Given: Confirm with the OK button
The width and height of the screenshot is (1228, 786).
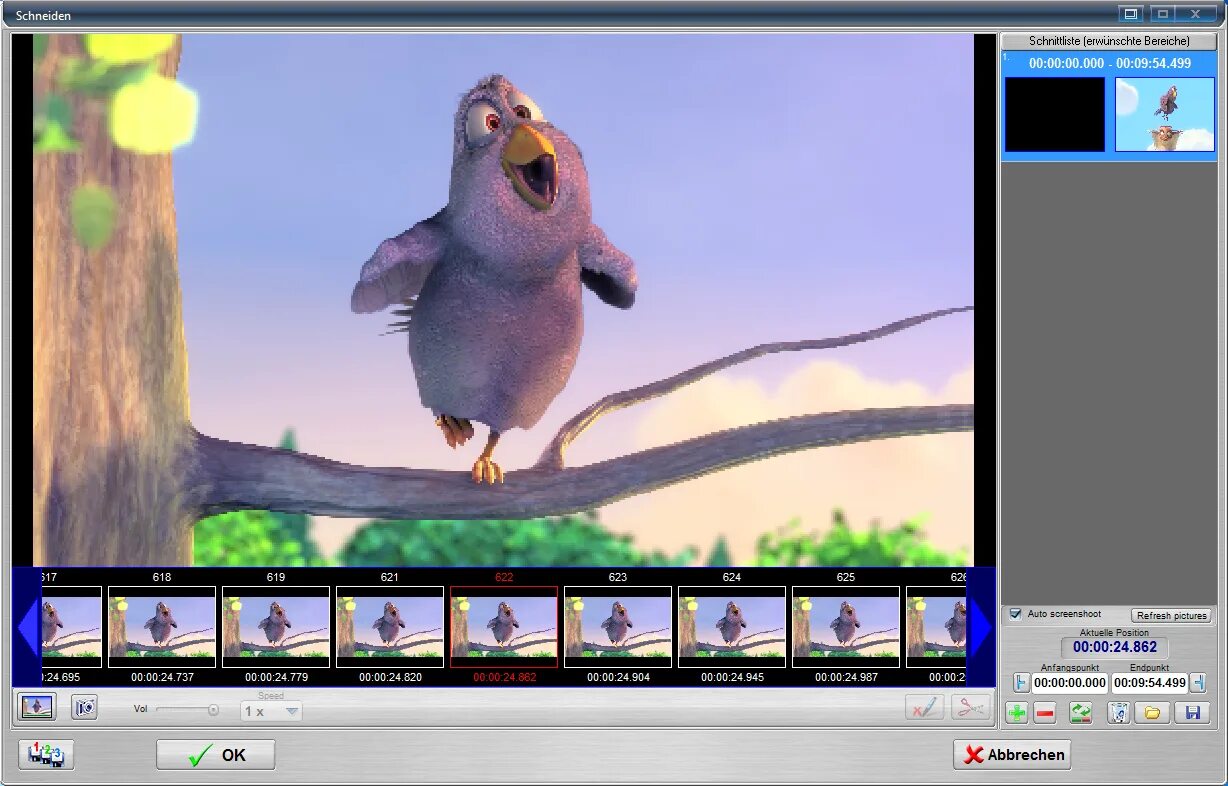Looking at the screenshot, I should tap(216, 755).
